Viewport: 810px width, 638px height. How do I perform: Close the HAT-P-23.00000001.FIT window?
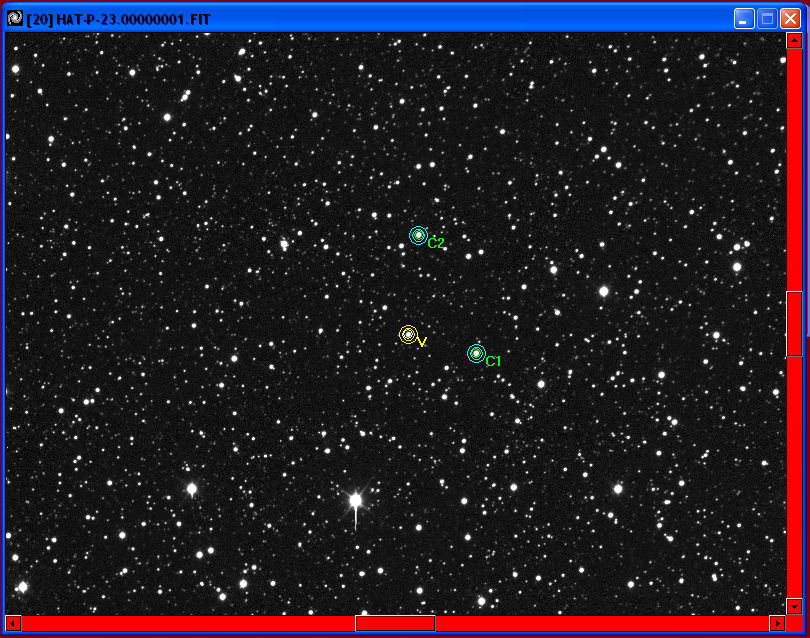790,19
